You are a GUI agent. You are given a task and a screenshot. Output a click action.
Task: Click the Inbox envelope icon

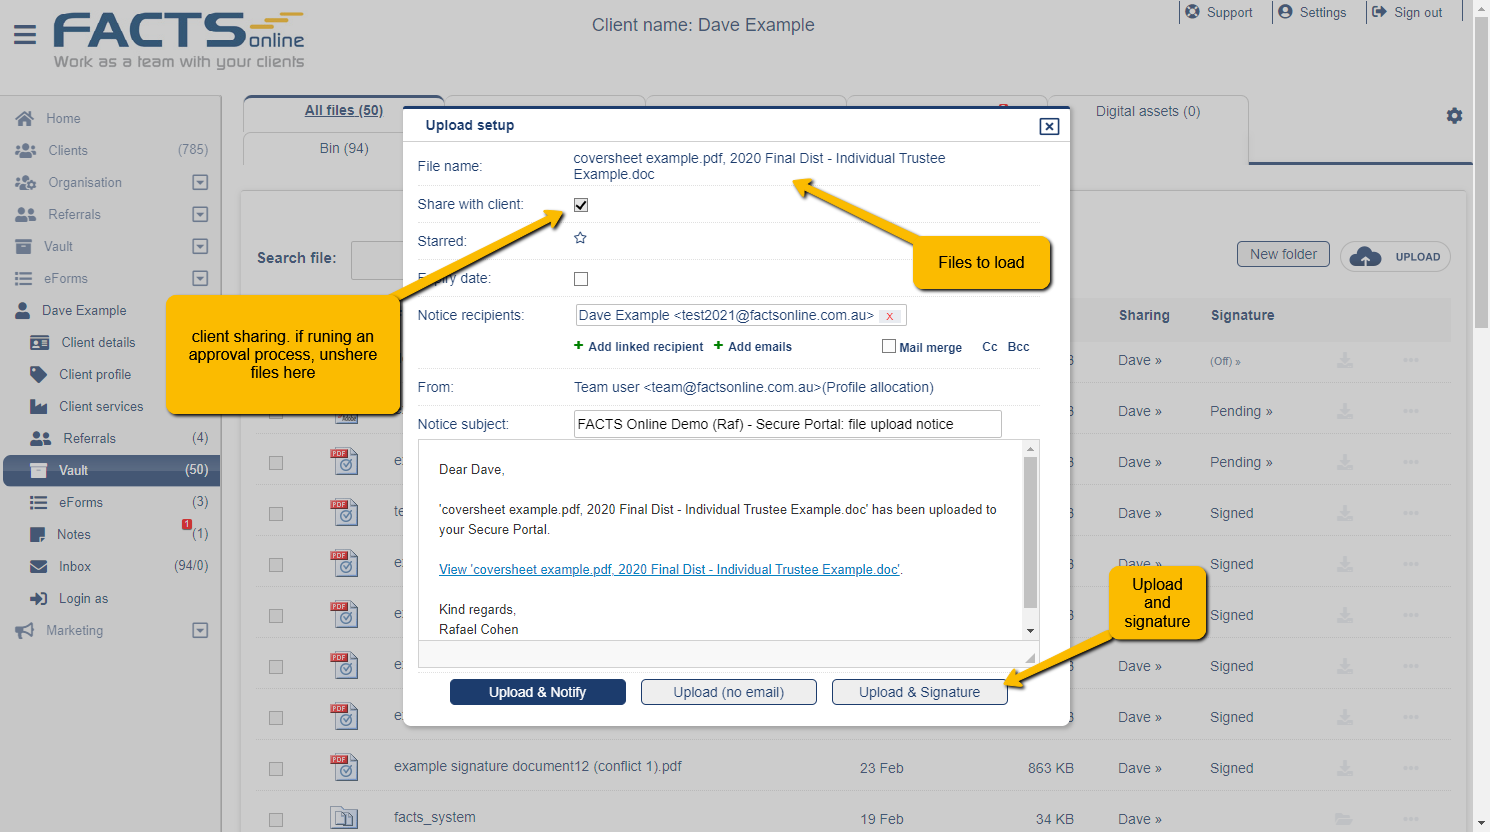click(39, 566)
